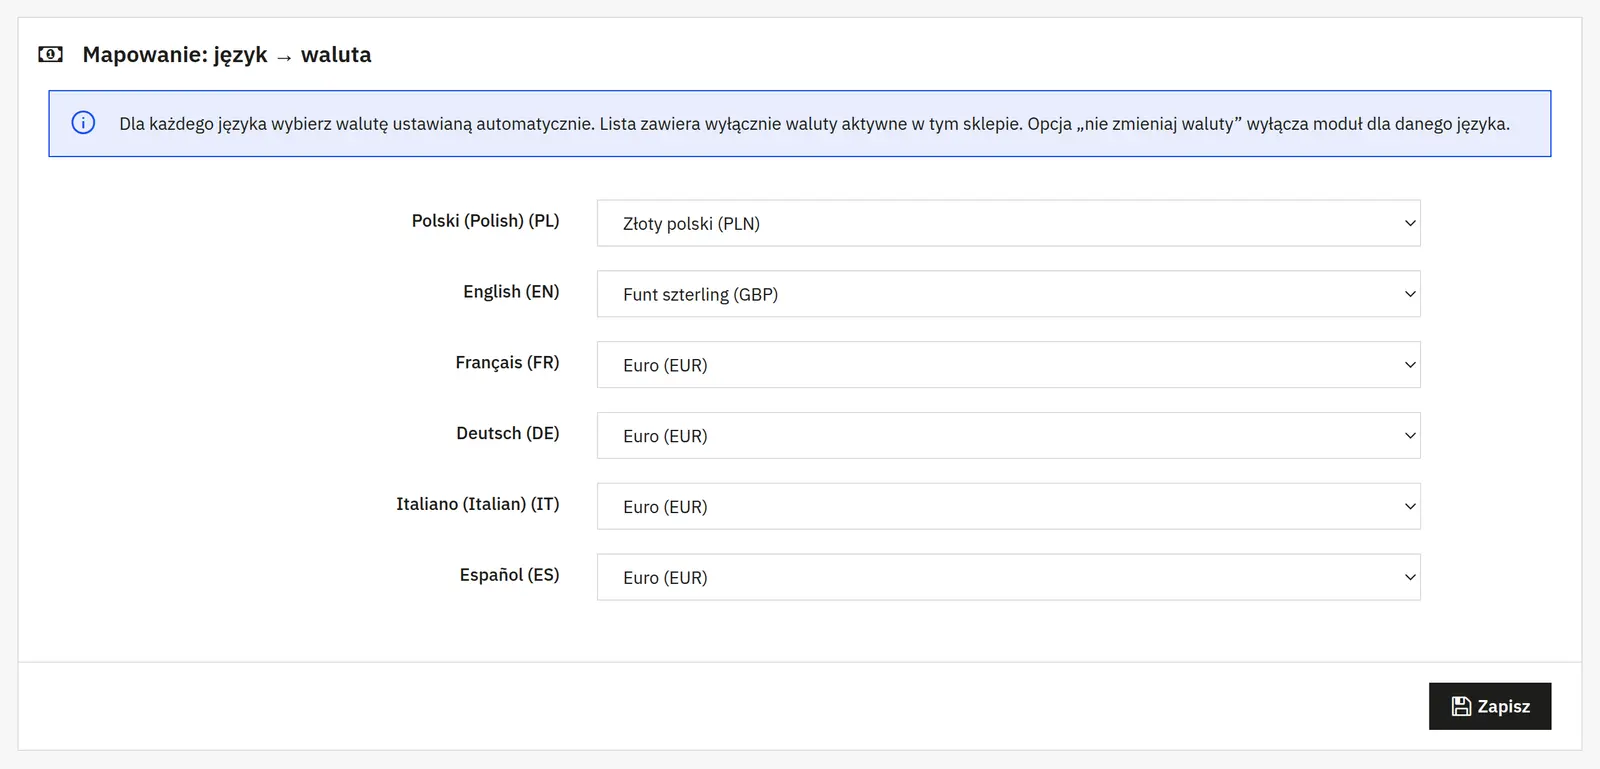1600x769 pixels.
Task: Click the notice text starting "Dla każdego języka"
Action: click(814, 124)
